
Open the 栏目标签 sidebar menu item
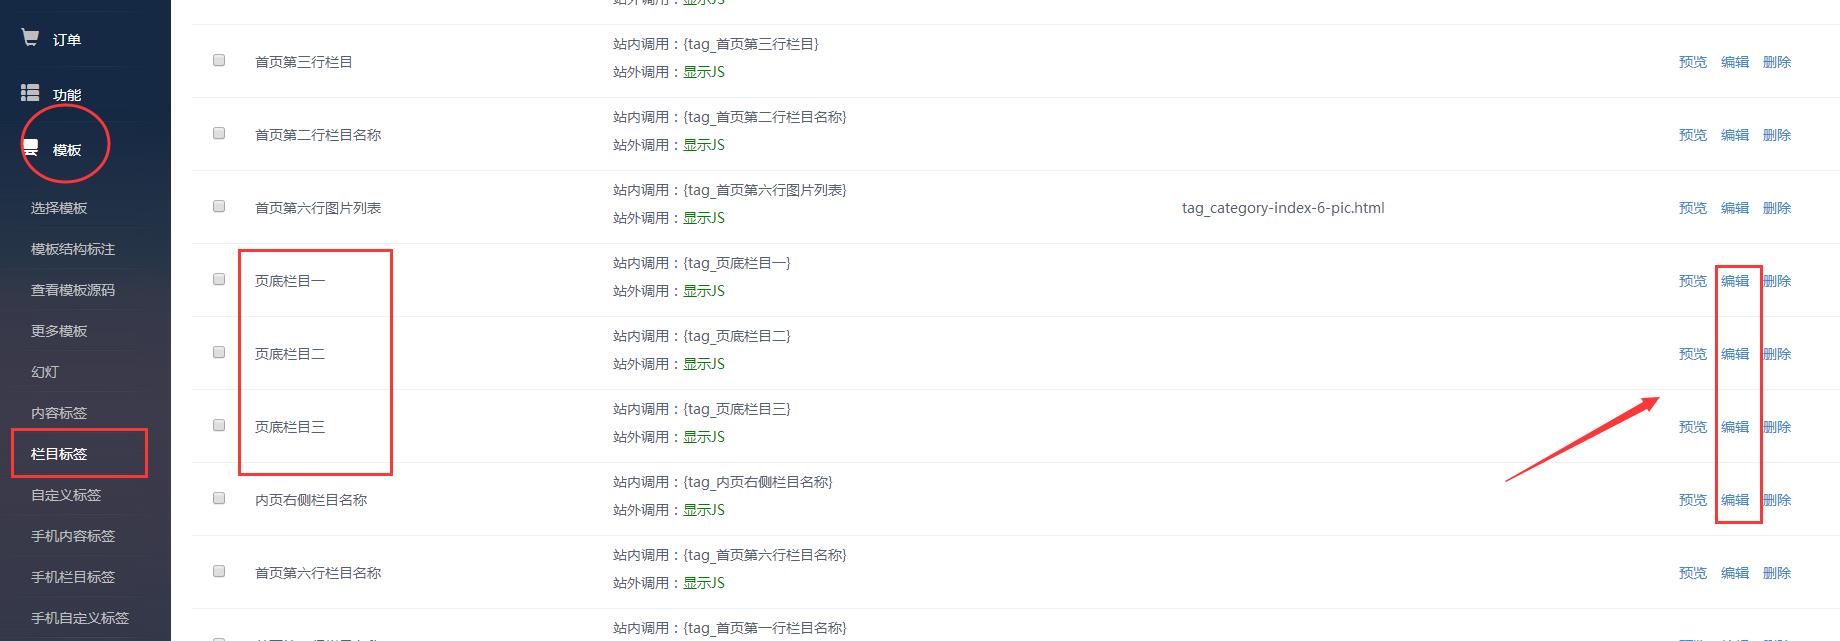[59, 454]
